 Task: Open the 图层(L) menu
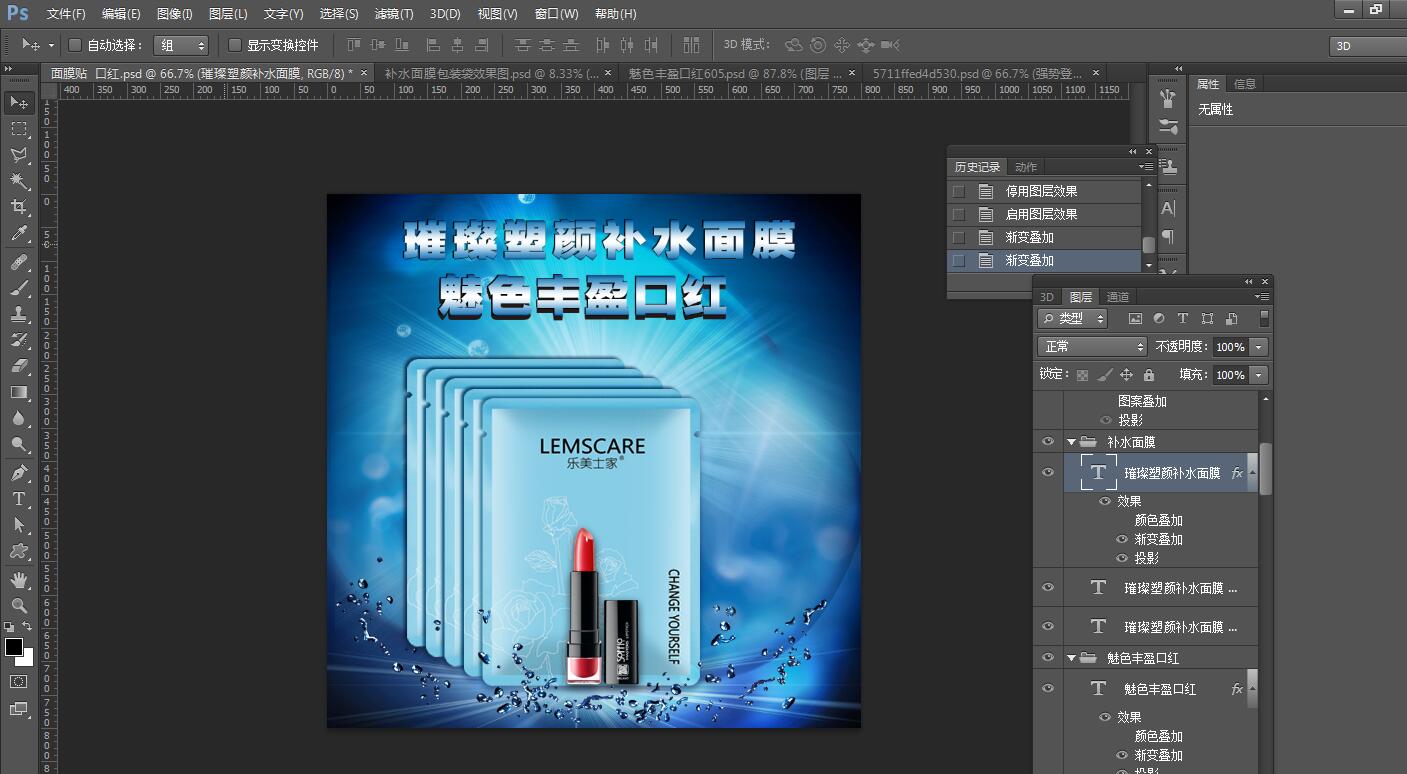(x=228, y=14)
